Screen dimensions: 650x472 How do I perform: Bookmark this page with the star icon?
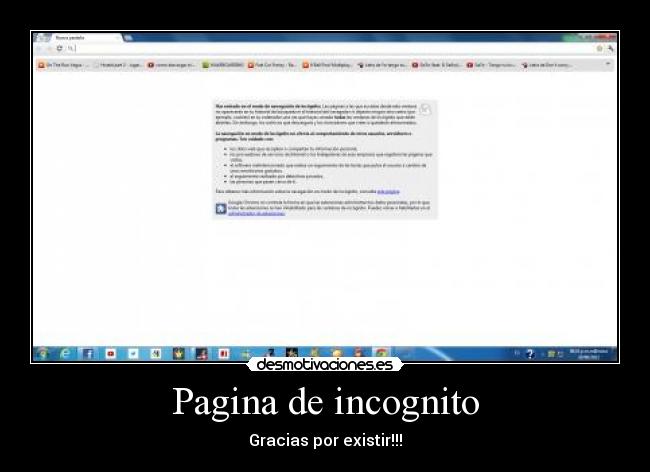[599, 49]
